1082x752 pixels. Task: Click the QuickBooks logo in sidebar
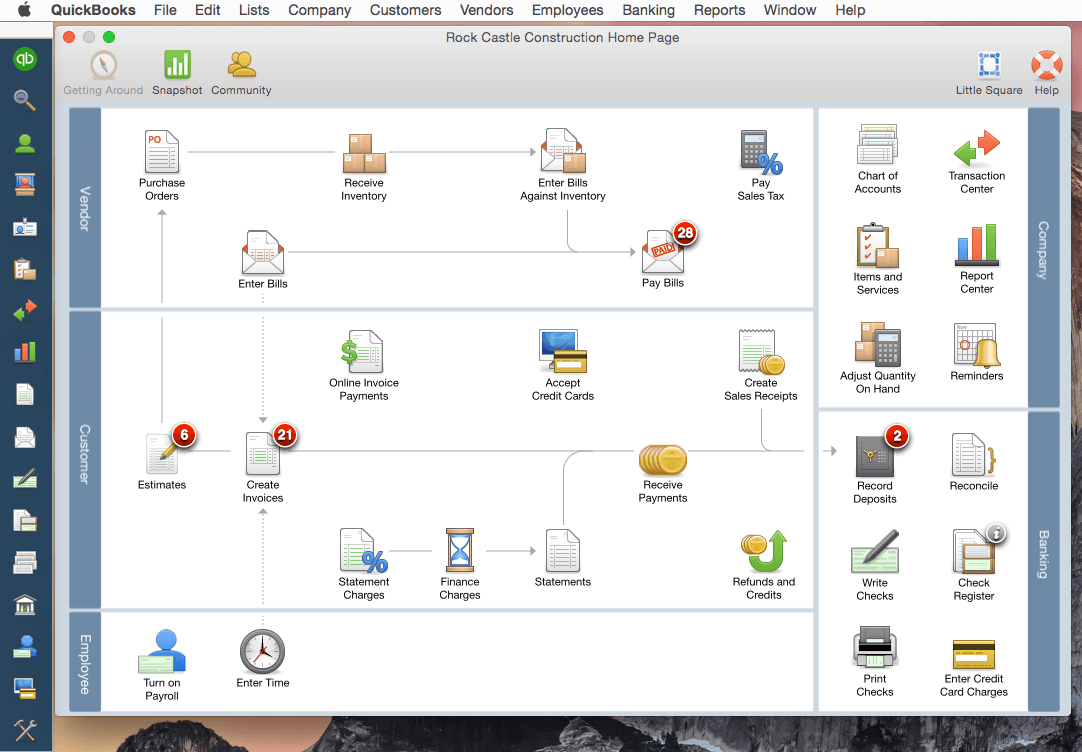click(25, 59)
